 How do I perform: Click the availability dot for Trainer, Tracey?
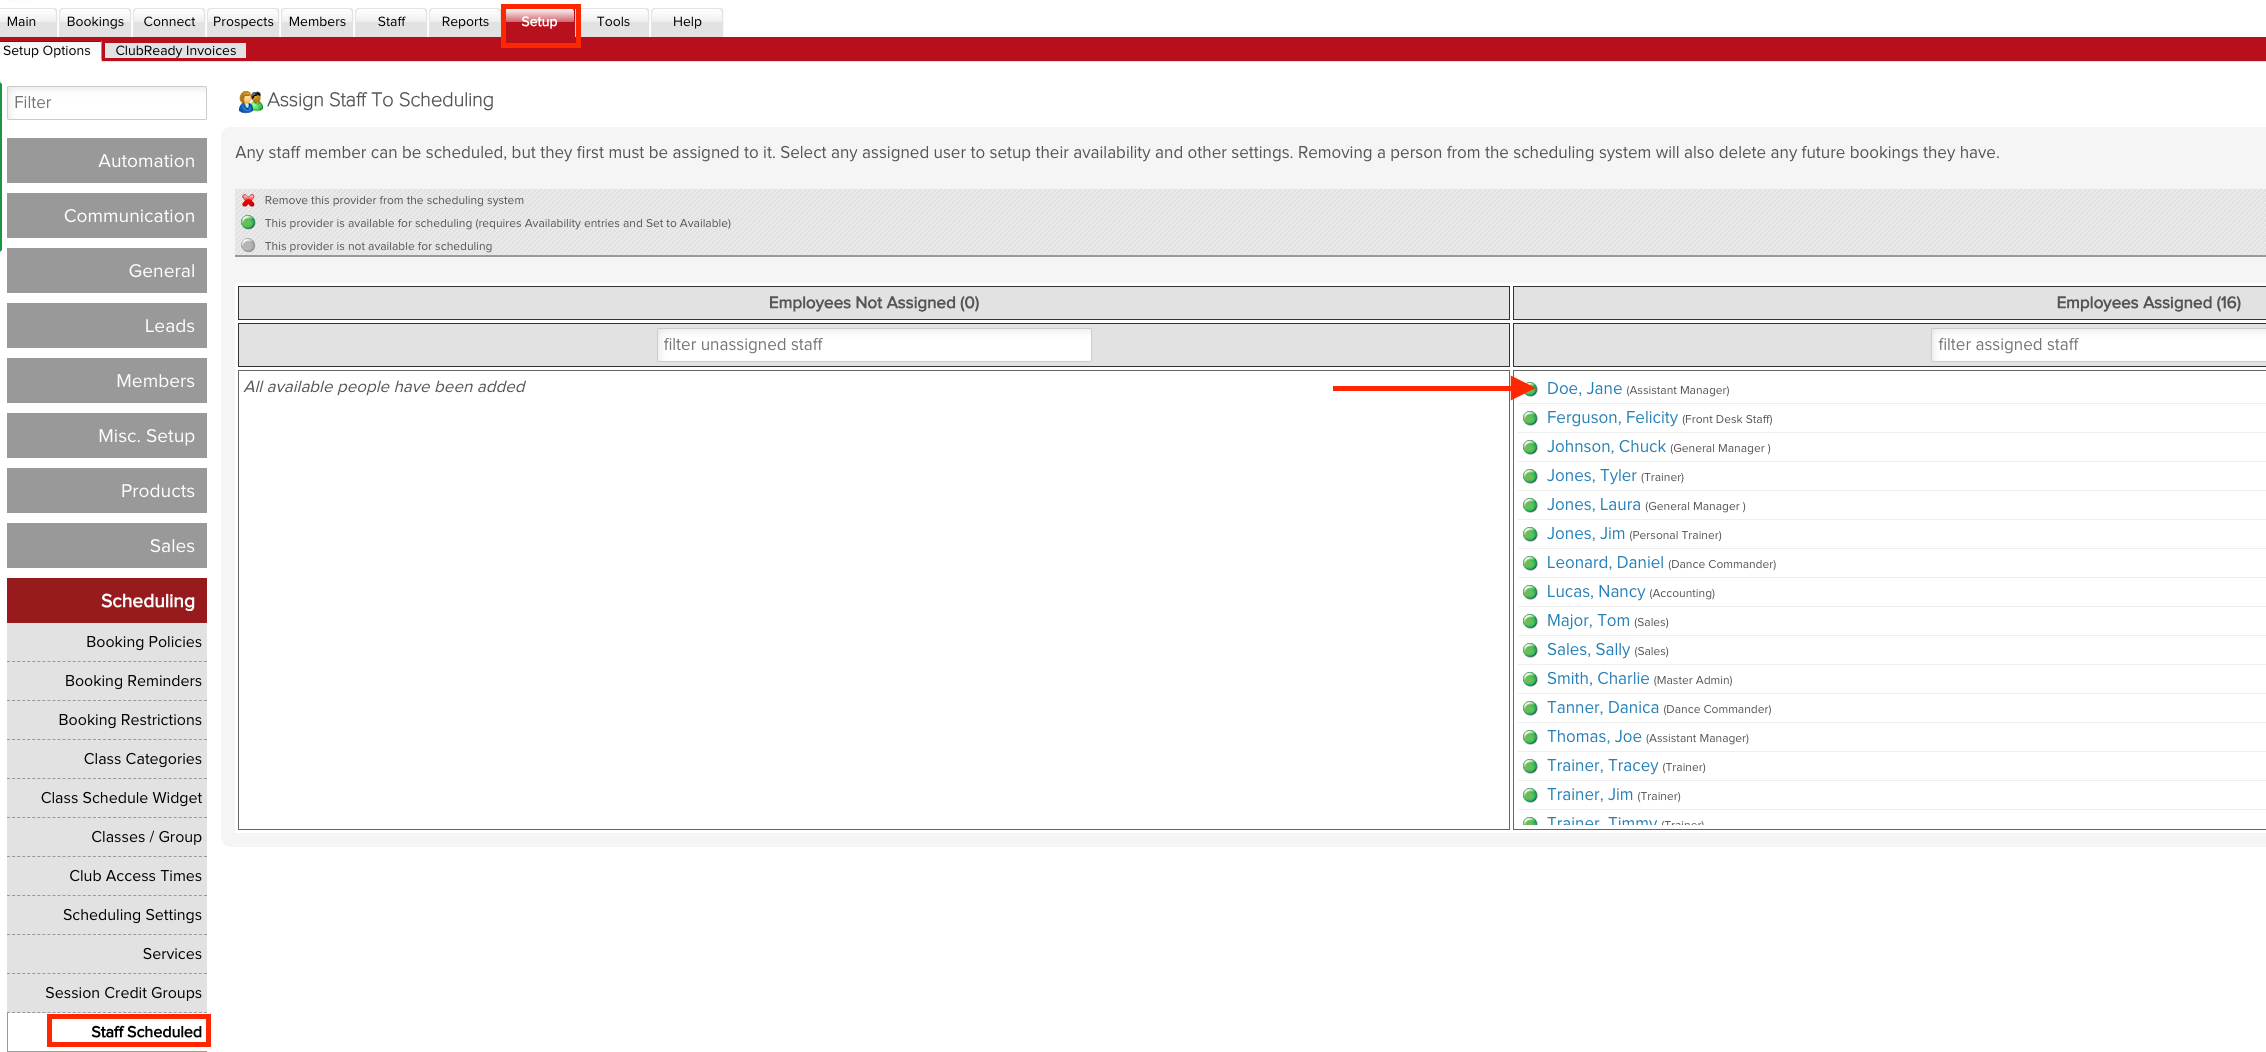point(1530,766)
